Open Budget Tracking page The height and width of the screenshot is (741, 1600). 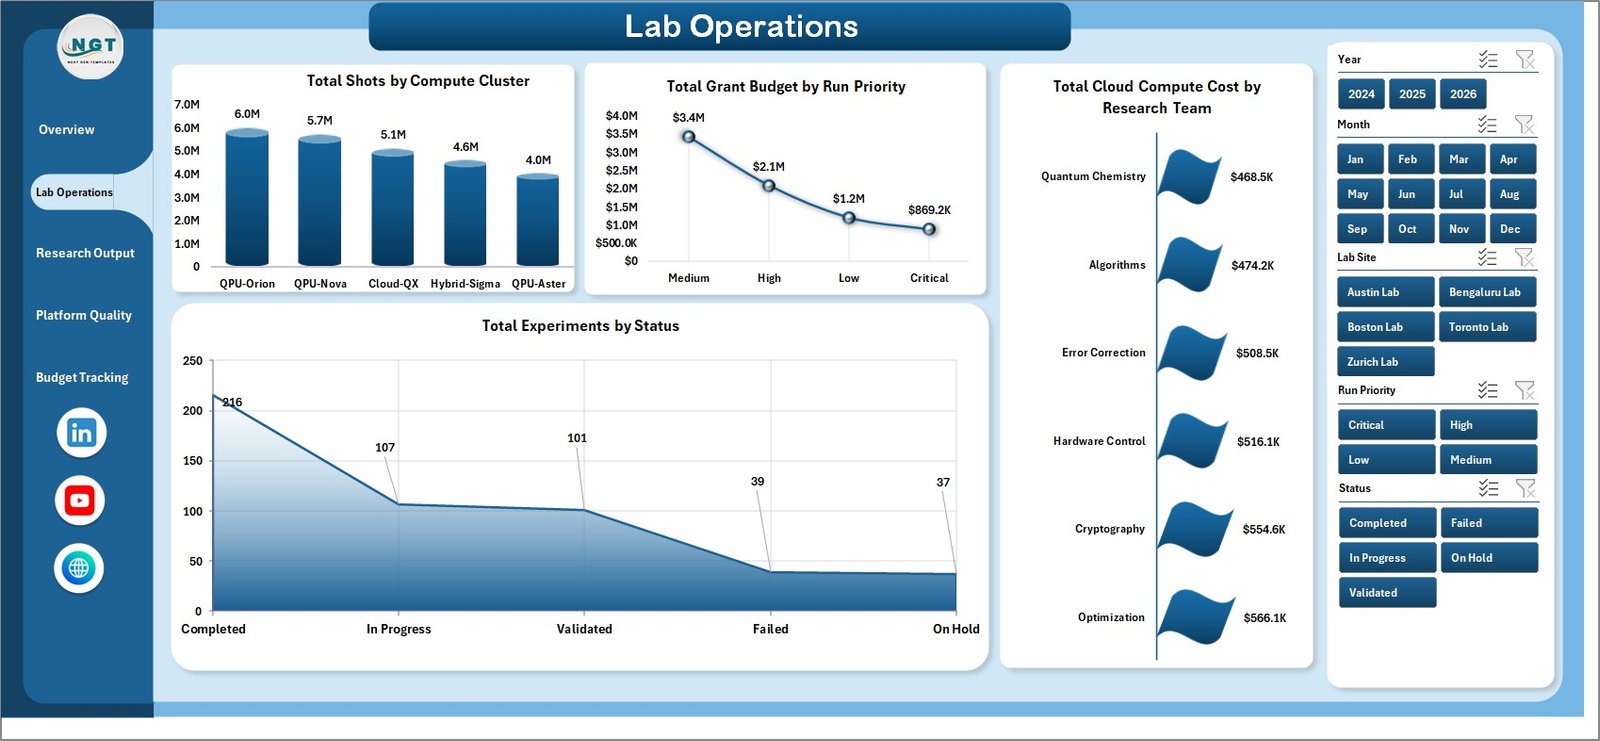82,377
